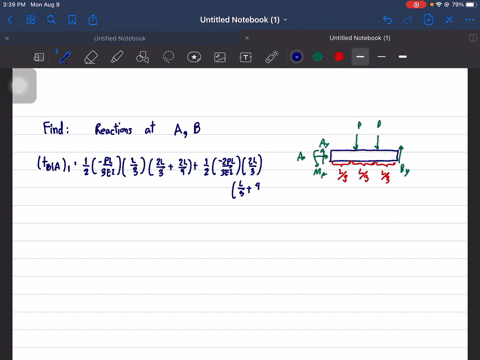Viewport: 480px width, 360px height.
Task: Select the Text box tool
Action: pyautogui.click(x=246, y=57)
